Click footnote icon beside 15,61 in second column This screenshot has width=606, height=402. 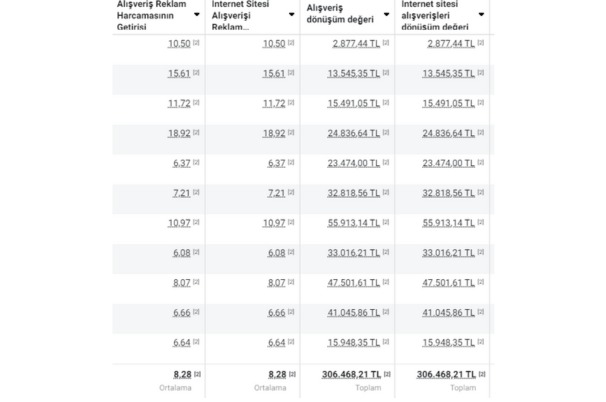[291, 73]
